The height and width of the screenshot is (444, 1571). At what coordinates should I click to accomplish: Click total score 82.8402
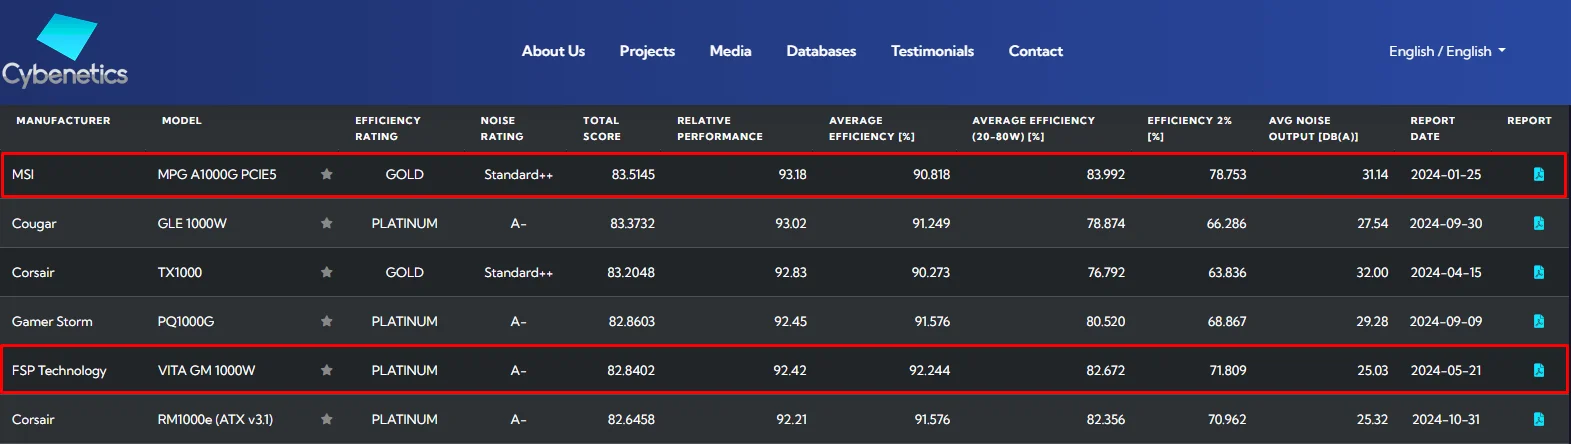631,370
